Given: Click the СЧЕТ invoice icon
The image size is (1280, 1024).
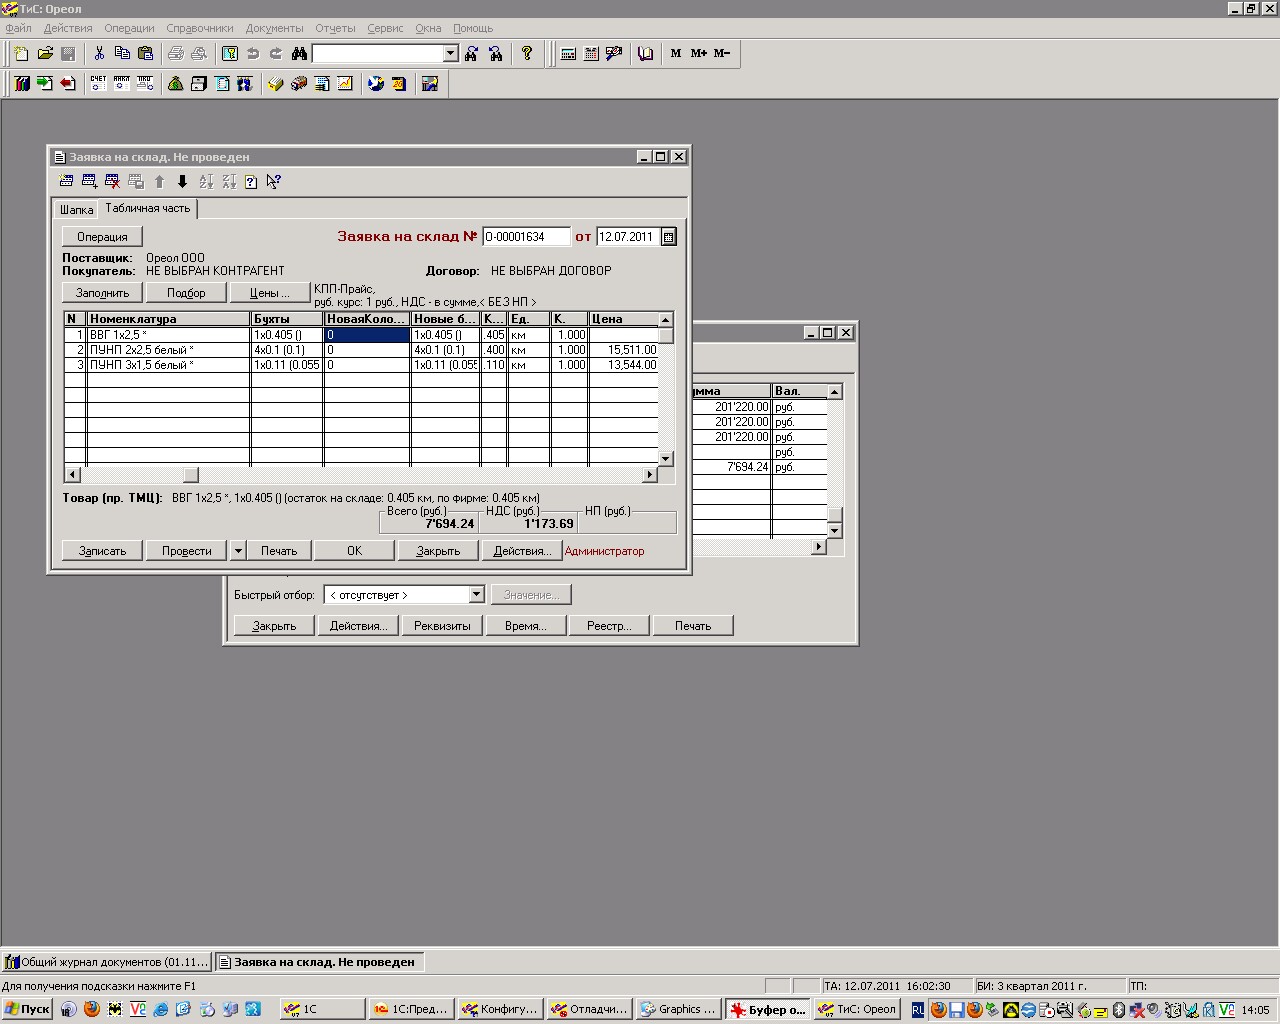Looking at the screenshot, I should [x=98, y=84].
